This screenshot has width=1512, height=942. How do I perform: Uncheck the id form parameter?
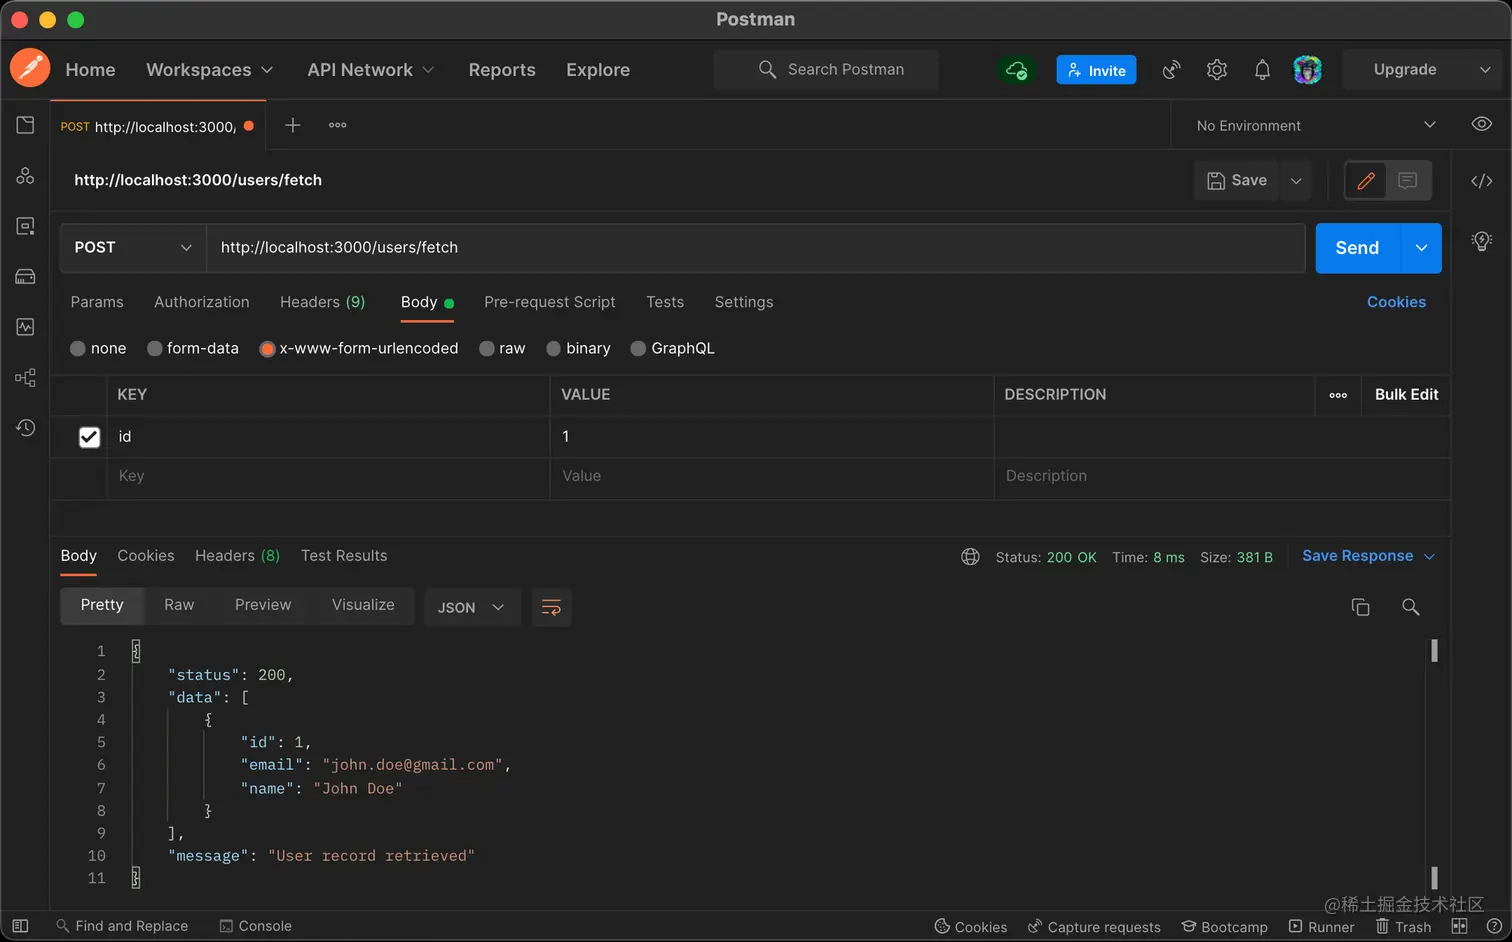pos(89,436)
